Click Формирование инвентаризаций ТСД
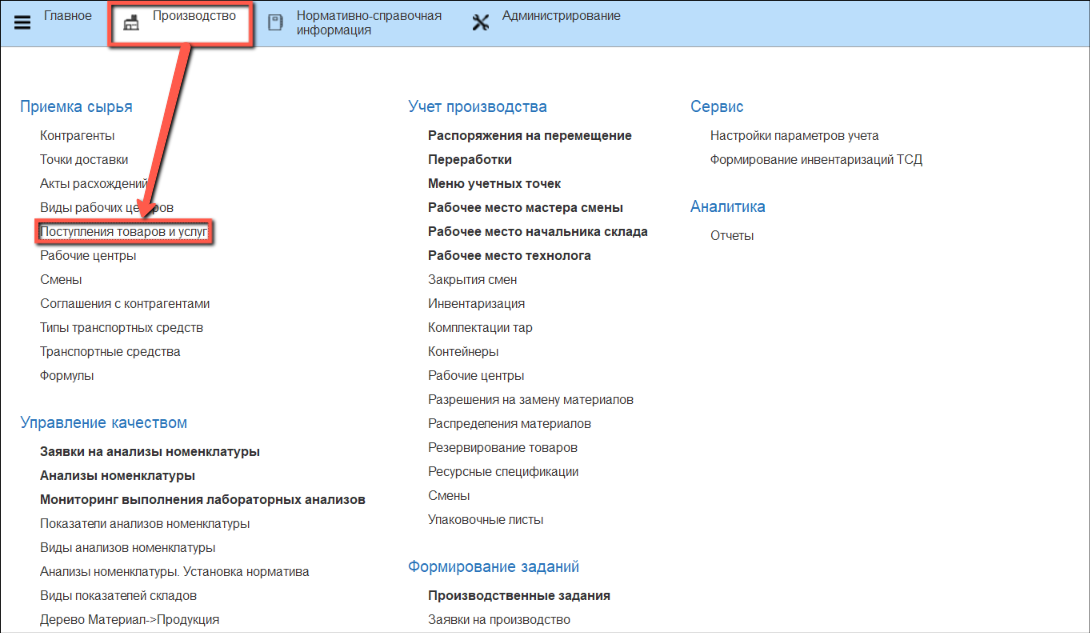Screen dimensions: 1090x633 point(815,160)
